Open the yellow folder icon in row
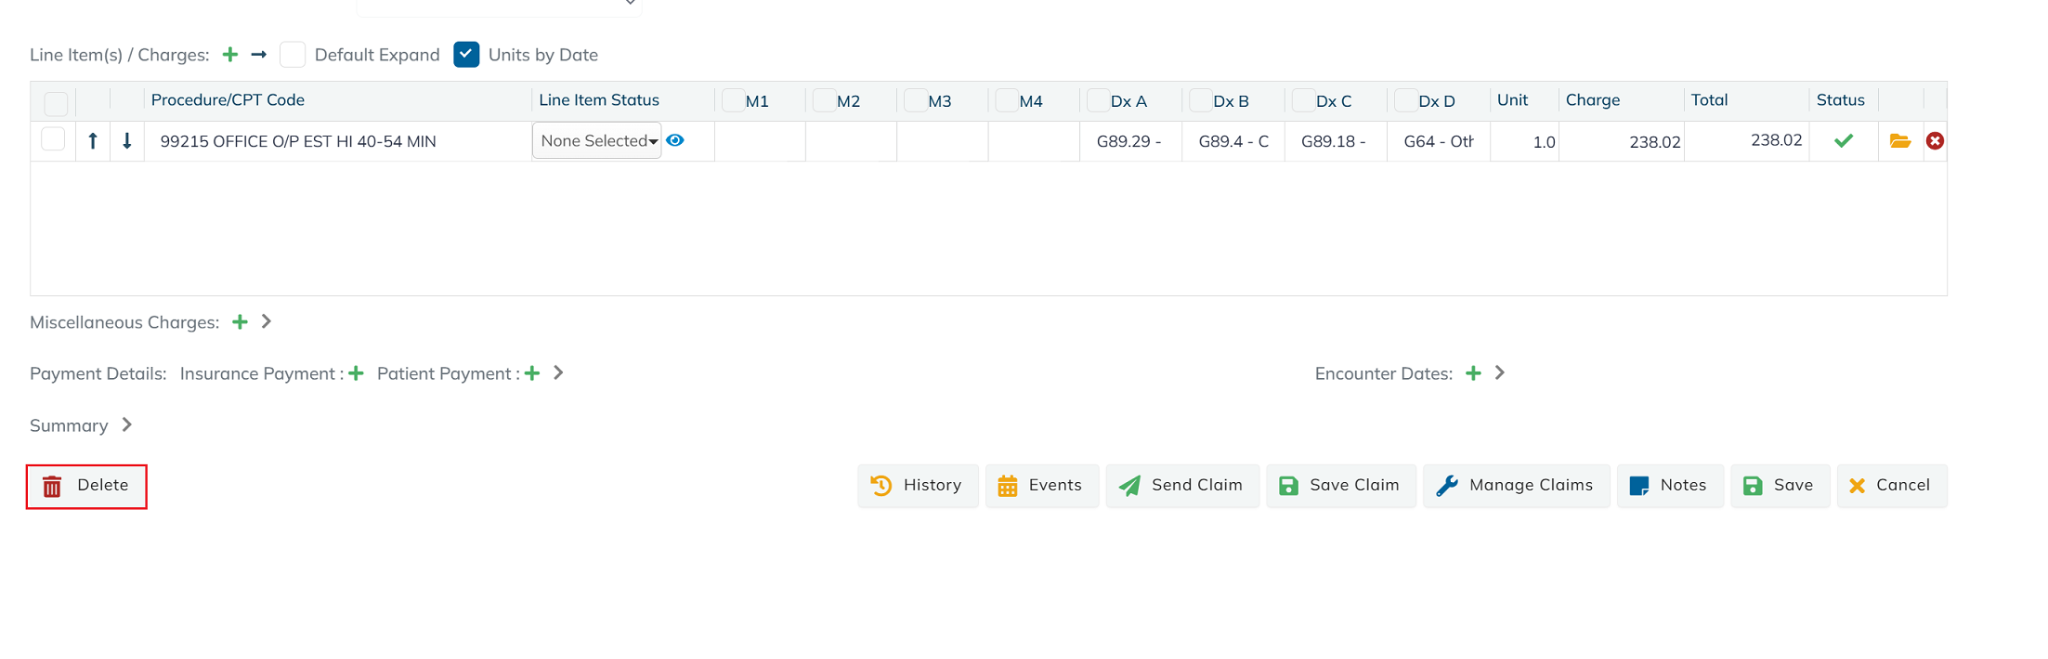The image size is (2048, 659). 1900,141
